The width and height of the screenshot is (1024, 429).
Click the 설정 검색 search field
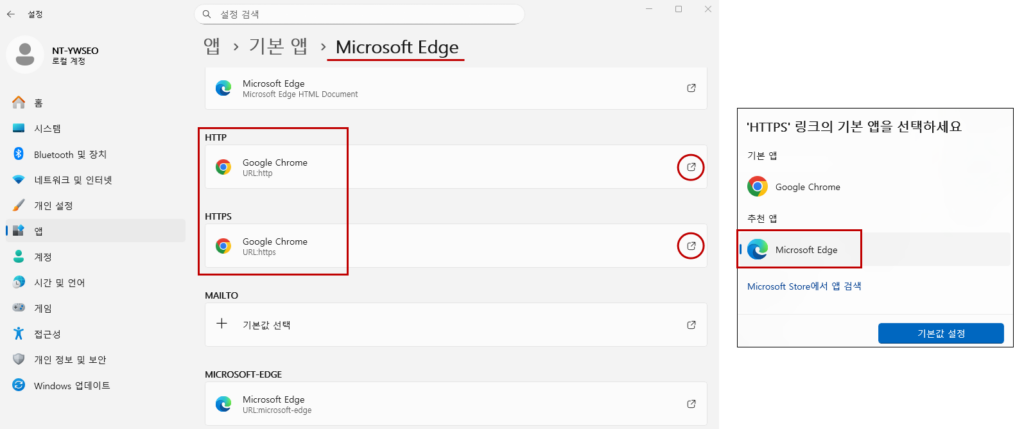pos(360,15)
